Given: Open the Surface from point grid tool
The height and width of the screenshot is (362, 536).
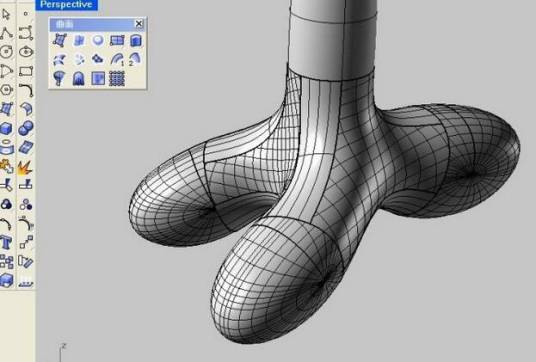Looking at the screenshot, I should click(x=117, y=79).
